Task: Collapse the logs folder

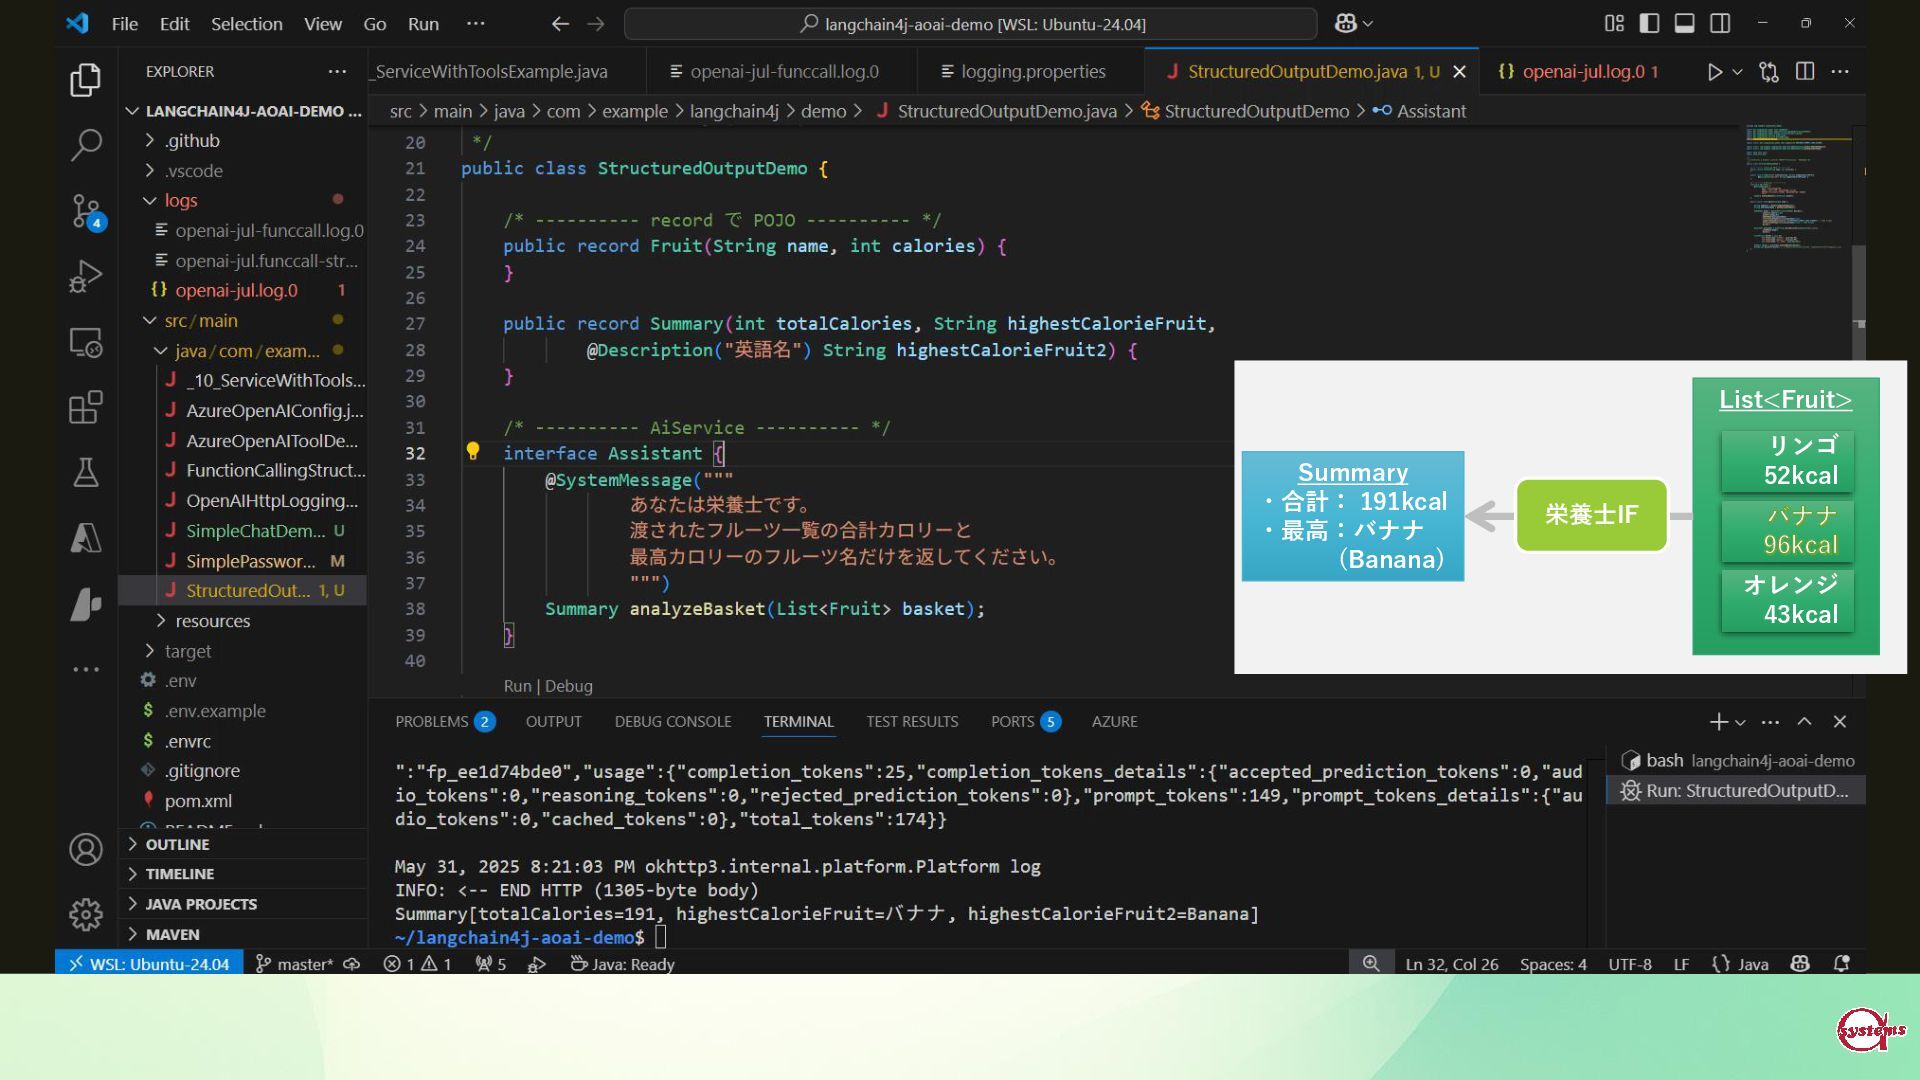Action: (242, 200)
